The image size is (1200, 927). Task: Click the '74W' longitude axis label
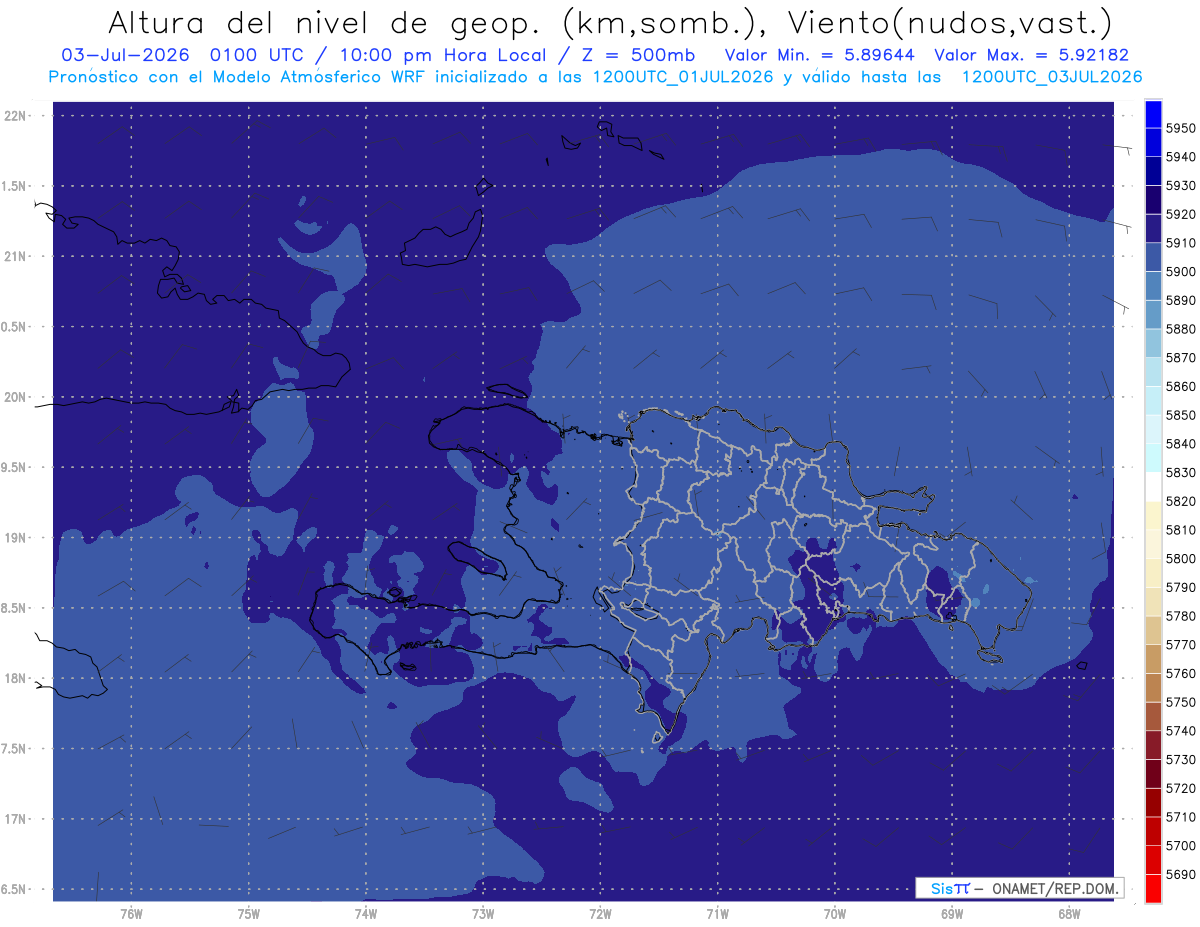point(365,912)
